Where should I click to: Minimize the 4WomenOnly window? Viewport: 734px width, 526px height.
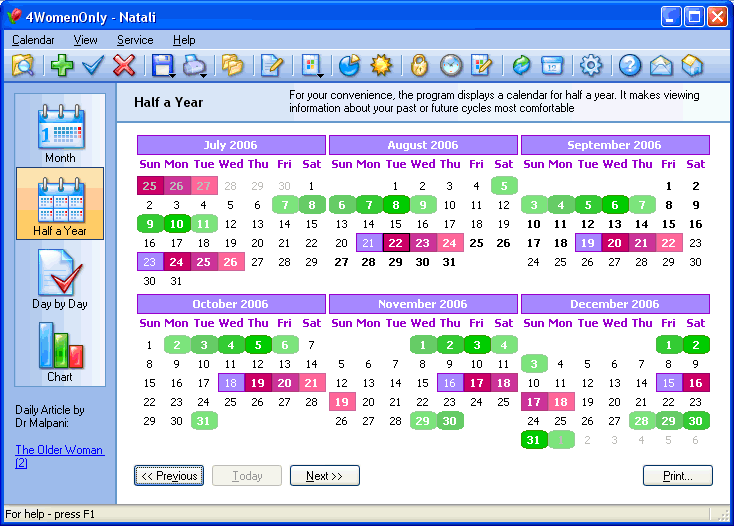[671, 16]
